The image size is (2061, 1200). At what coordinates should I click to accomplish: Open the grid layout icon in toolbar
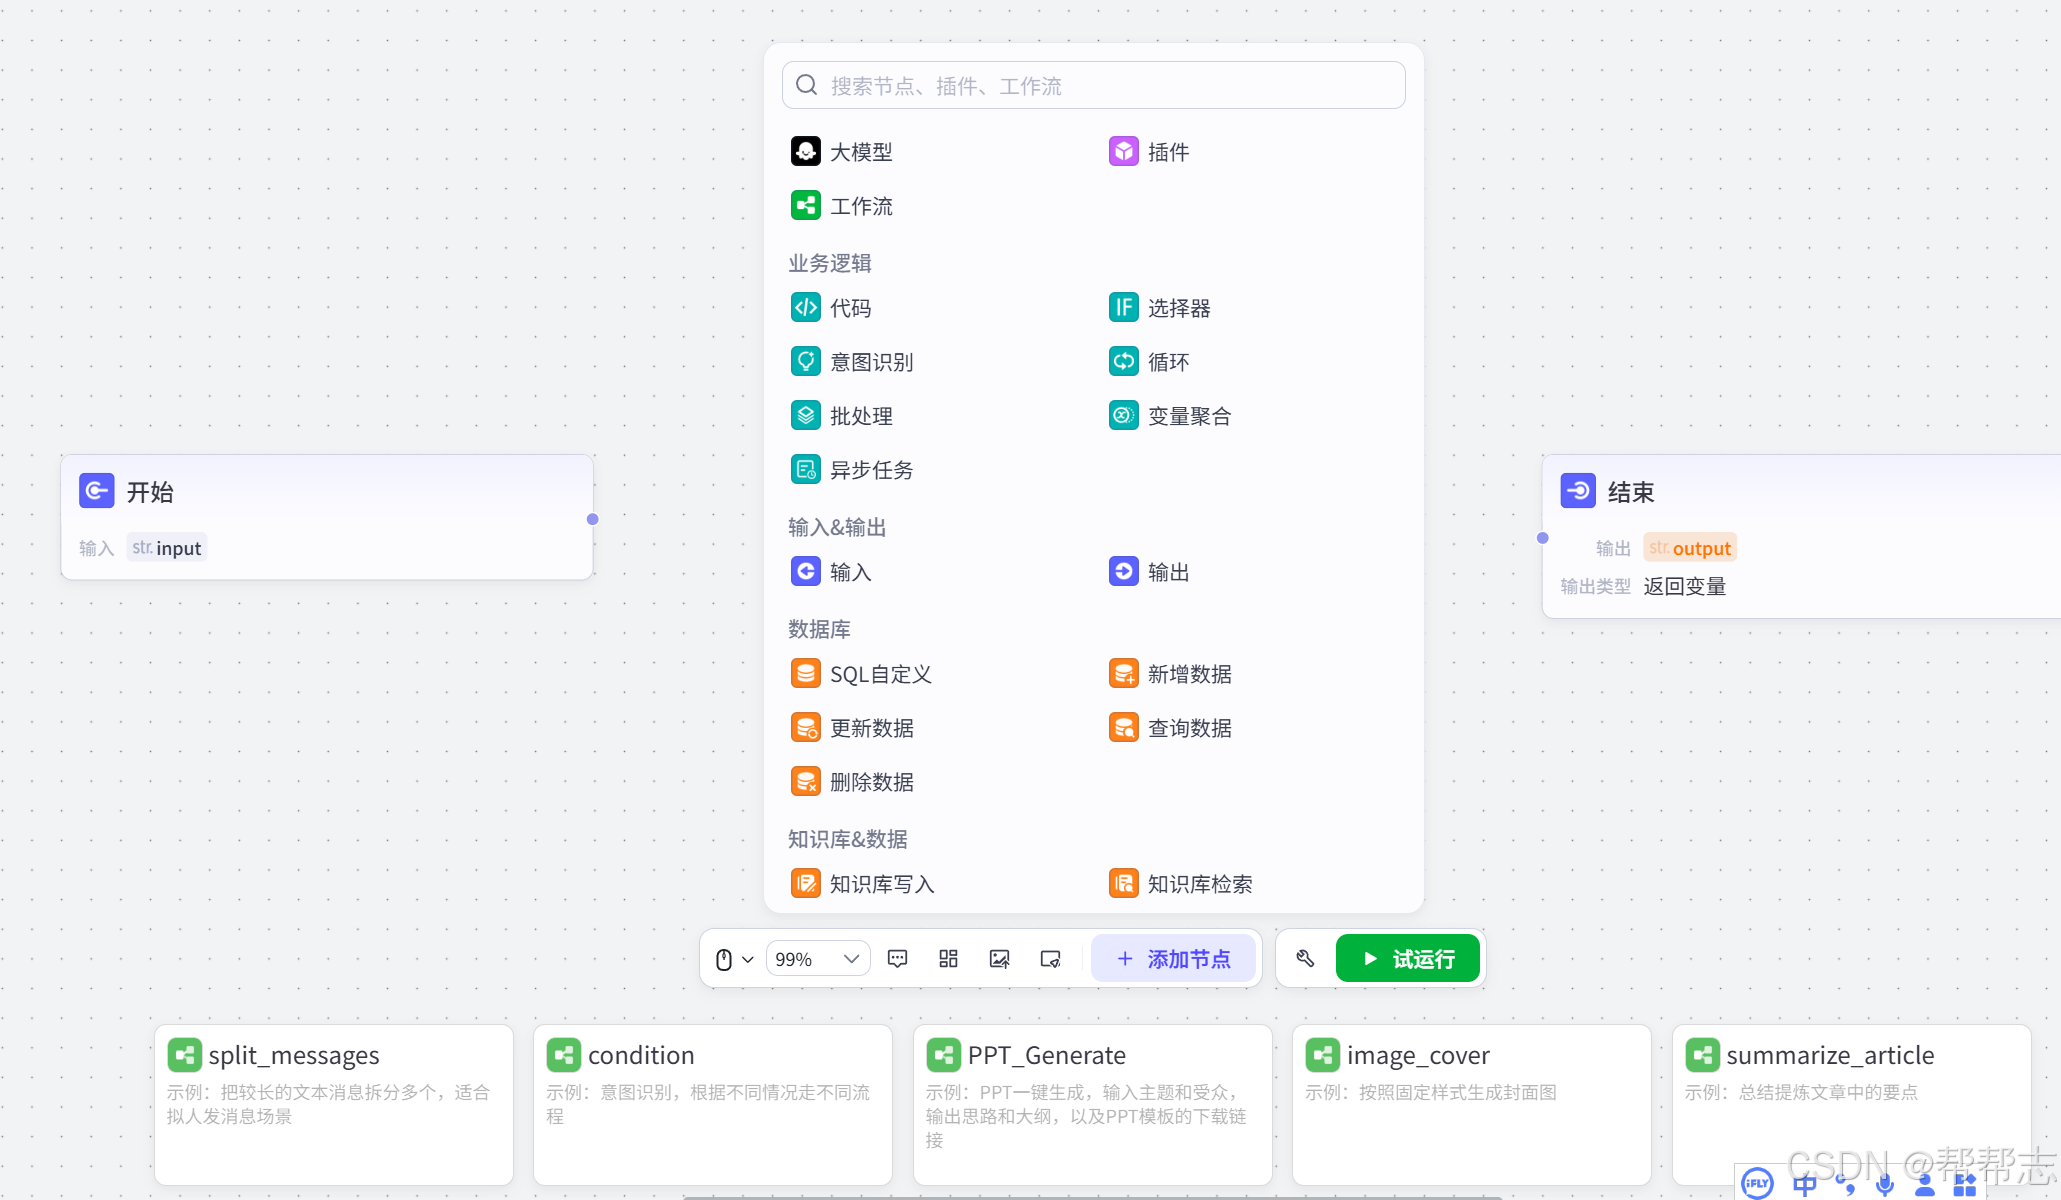coord(949,959)
